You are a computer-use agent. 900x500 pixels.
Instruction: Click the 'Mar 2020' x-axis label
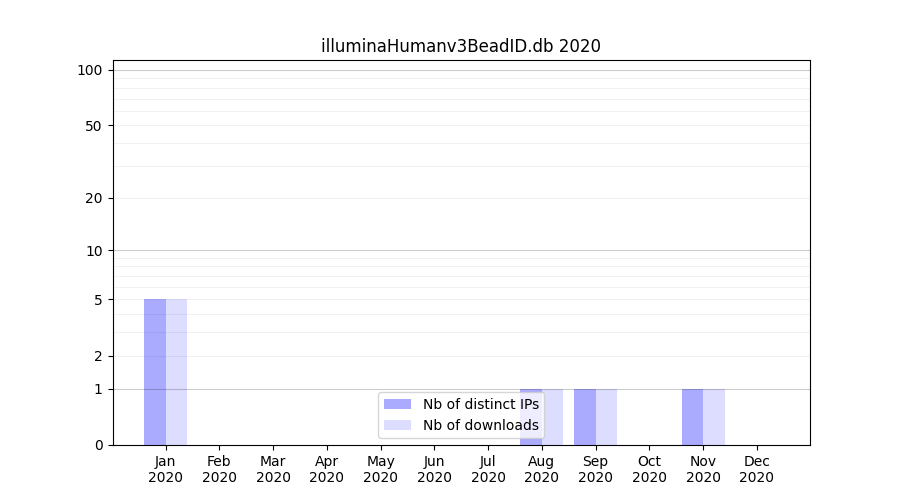coord(273,469)
